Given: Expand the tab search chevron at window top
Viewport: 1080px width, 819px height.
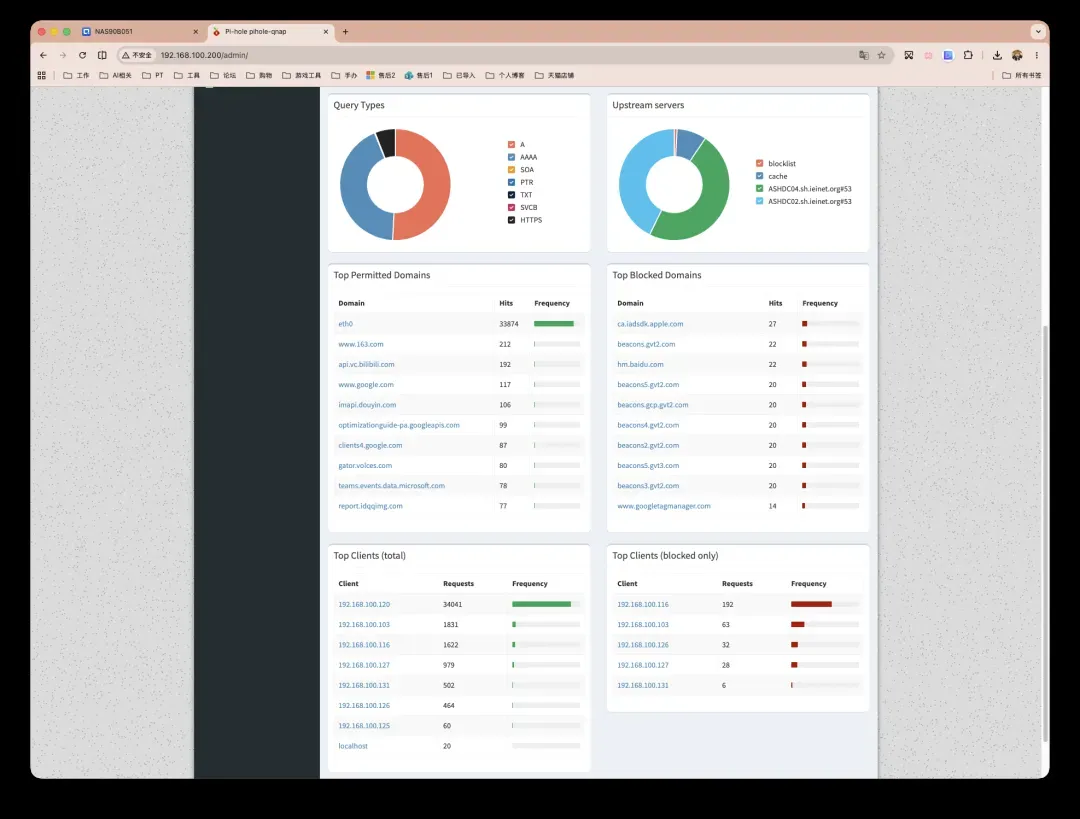Looking at the screenshot, I should tap(1038, 32).
